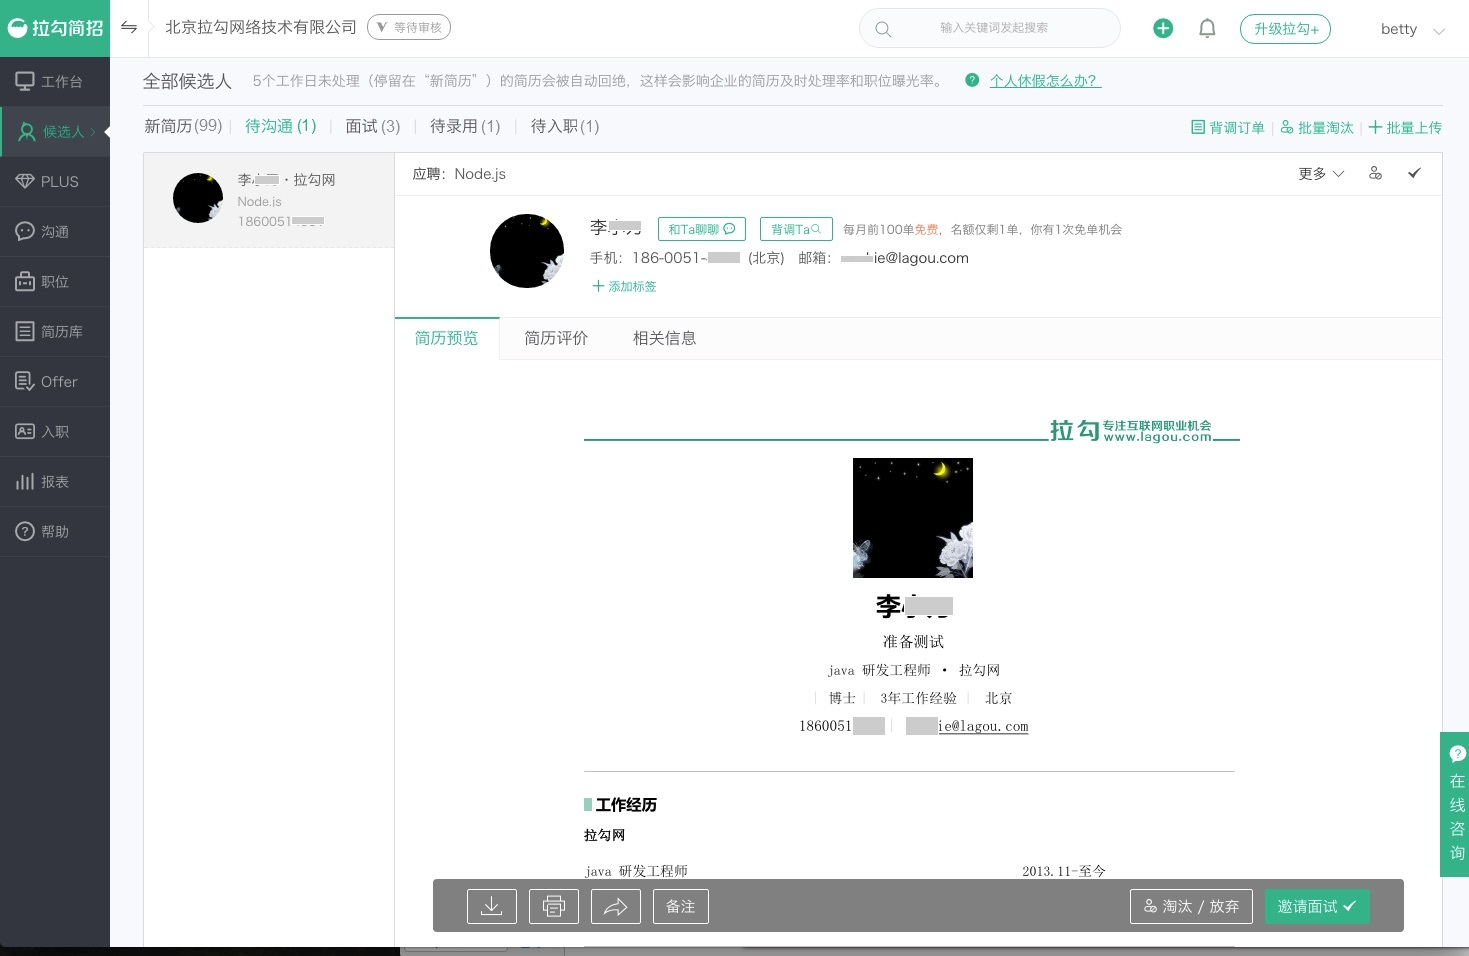Focus the keyword search field
The image size is (1469, 956).
tap(990, 28)
